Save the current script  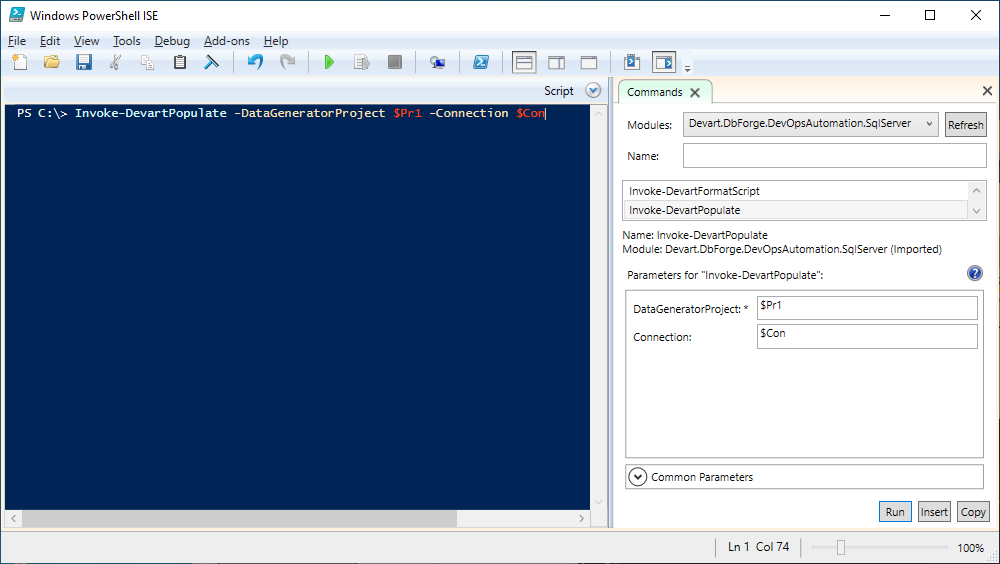pyautogui.click(x=84, y=62)
